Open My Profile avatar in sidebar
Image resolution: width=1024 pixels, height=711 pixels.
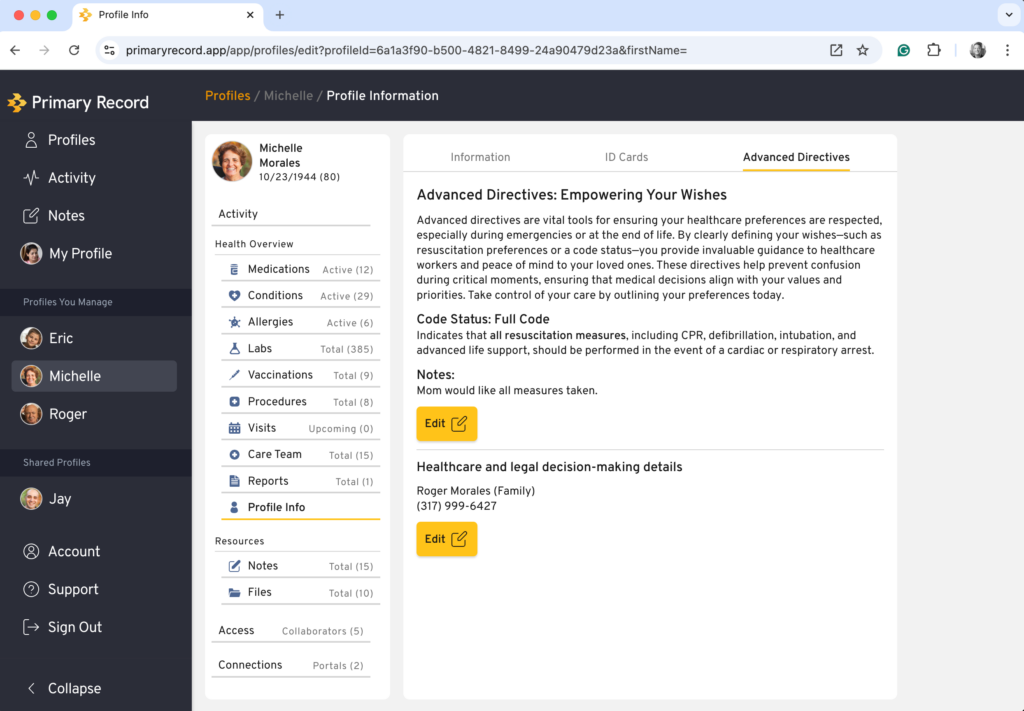(31, 253)
